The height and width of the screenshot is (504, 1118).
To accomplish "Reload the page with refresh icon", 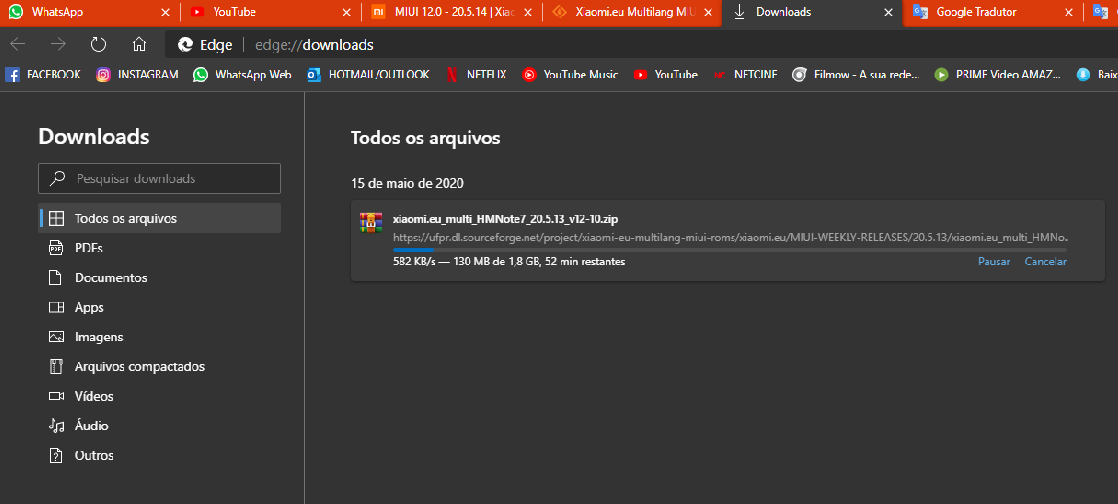I will [98, 45].
